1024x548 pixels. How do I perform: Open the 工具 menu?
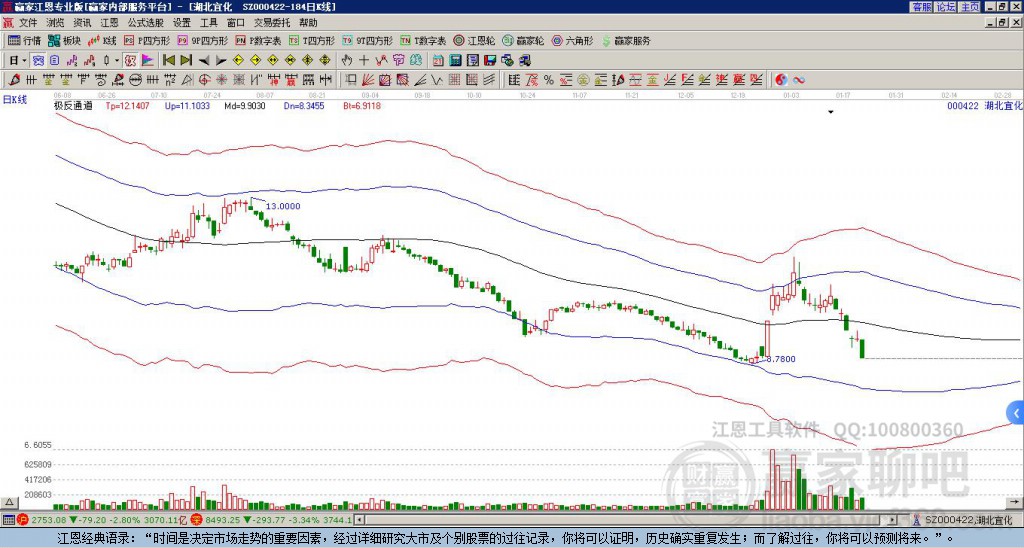pos(208,23)
